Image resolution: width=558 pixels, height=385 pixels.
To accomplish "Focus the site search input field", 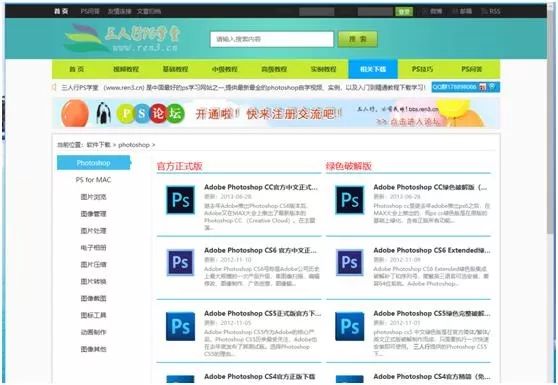I will pos(272,39).
